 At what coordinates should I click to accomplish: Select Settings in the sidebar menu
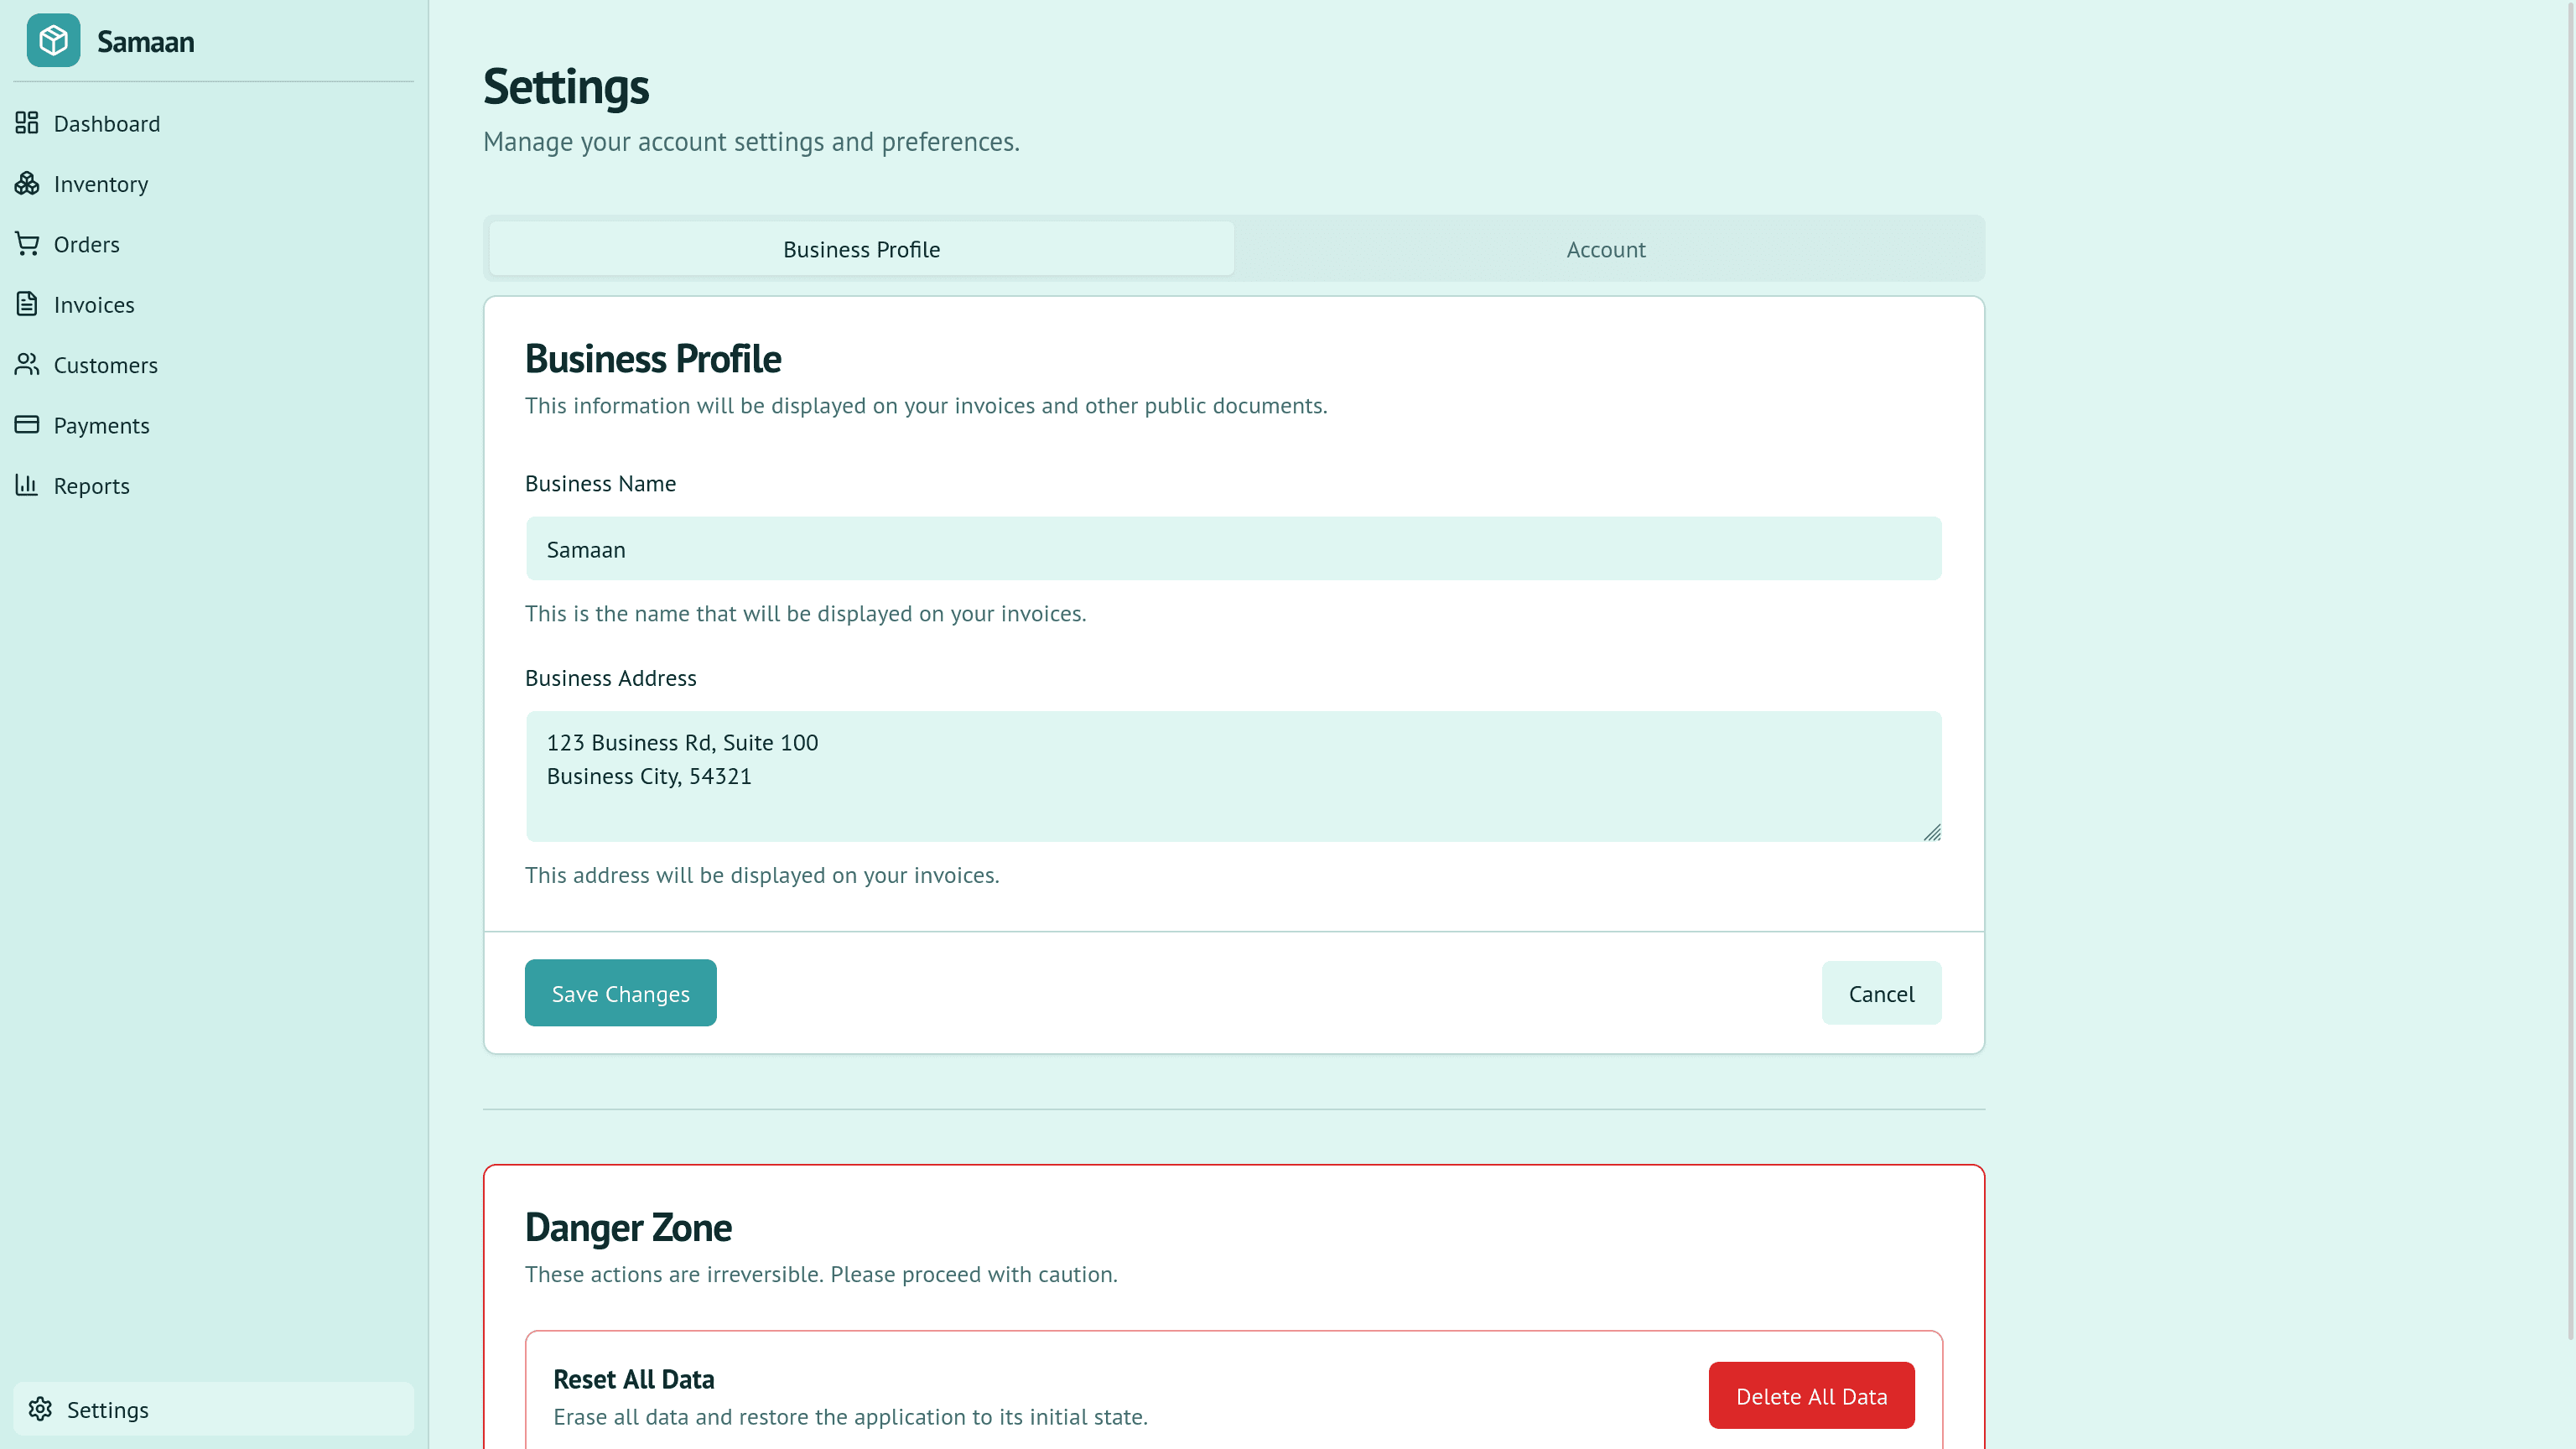point(107,1409)
